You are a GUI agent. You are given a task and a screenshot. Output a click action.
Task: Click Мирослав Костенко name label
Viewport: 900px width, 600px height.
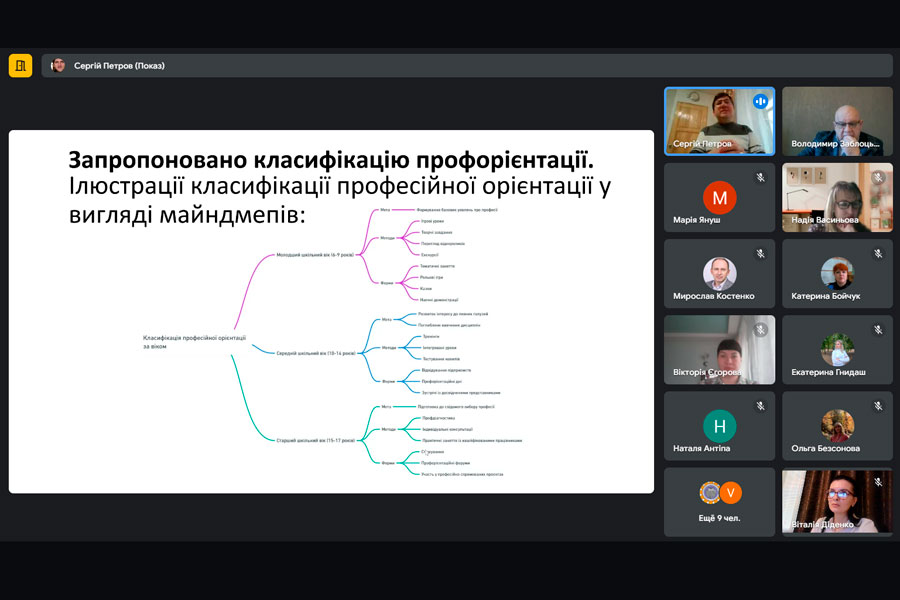click(x=713, y=296)
